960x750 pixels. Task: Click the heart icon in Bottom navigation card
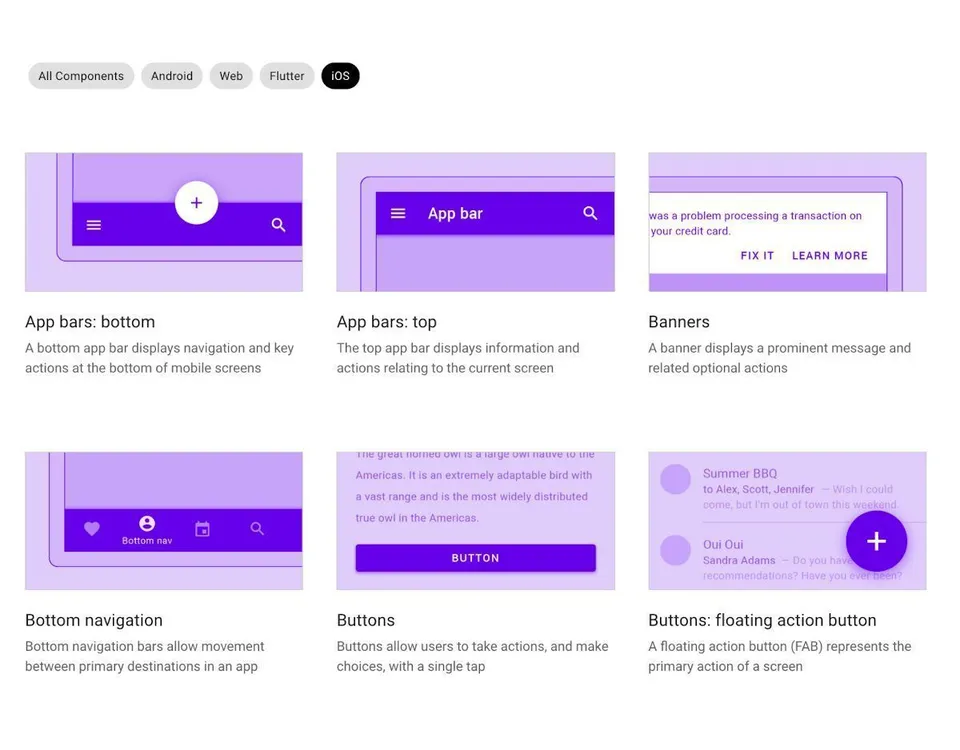(92, 528)
